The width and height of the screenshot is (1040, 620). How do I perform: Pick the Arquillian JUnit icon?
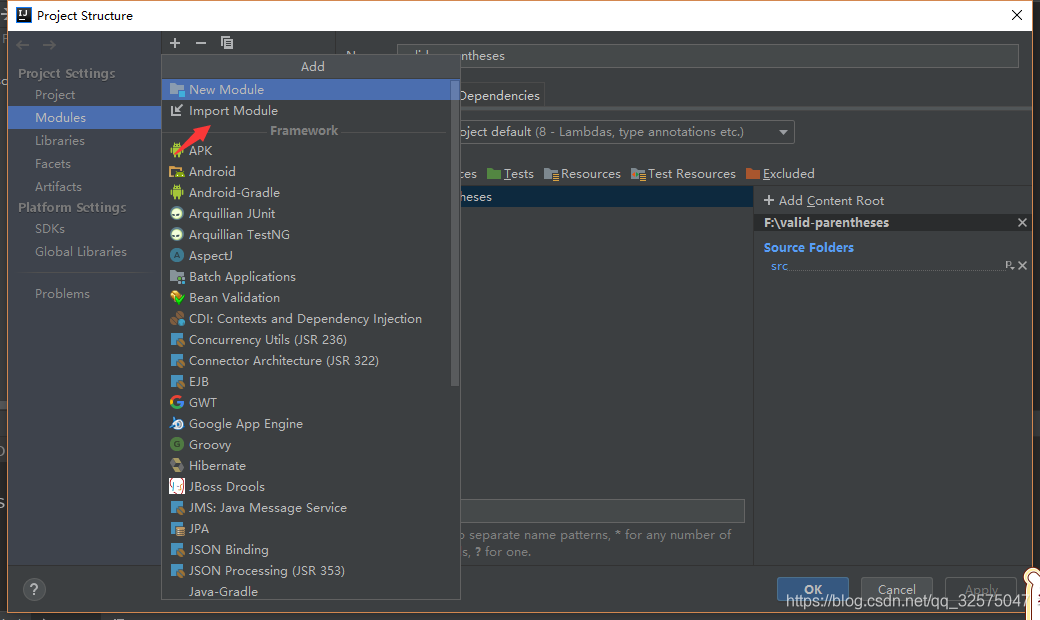pyautogui.click(x=176, y=214)
